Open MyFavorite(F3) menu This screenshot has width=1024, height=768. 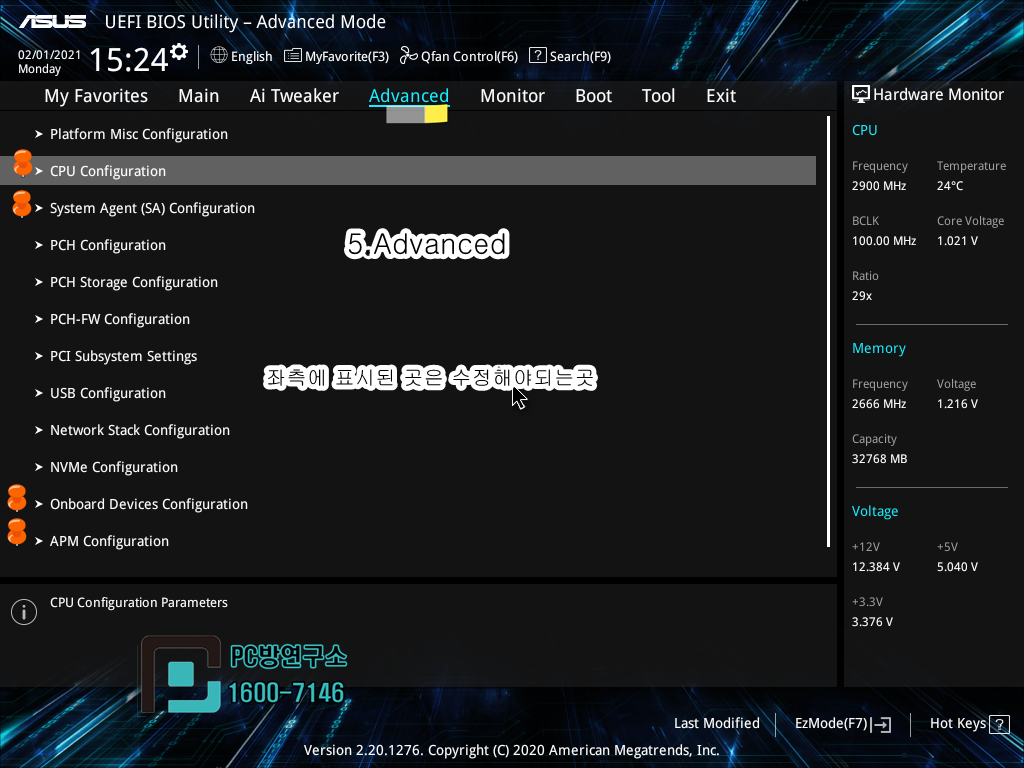click(x=347, y=56)
